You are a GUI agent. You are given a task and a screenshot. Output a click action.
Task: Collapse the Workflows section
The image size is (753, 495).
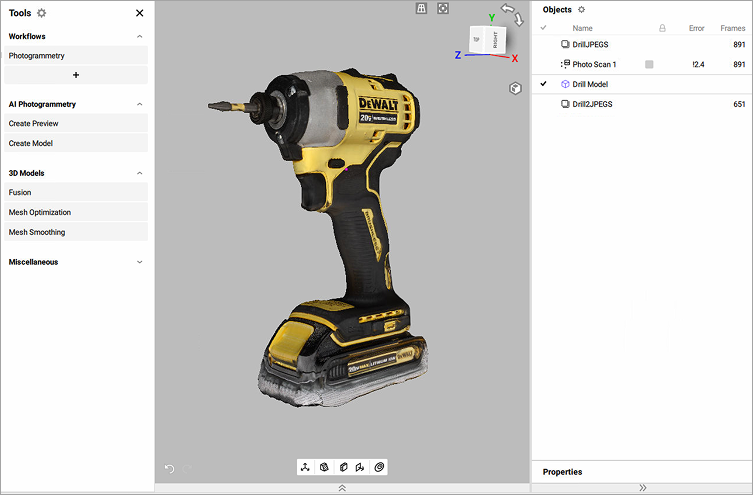(x=139, y=36)
